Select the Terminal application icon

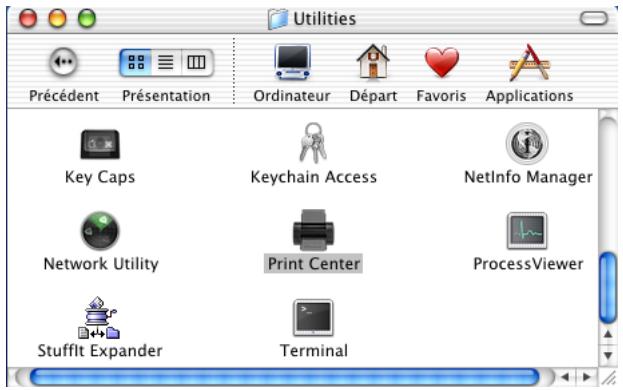point(313,318)
